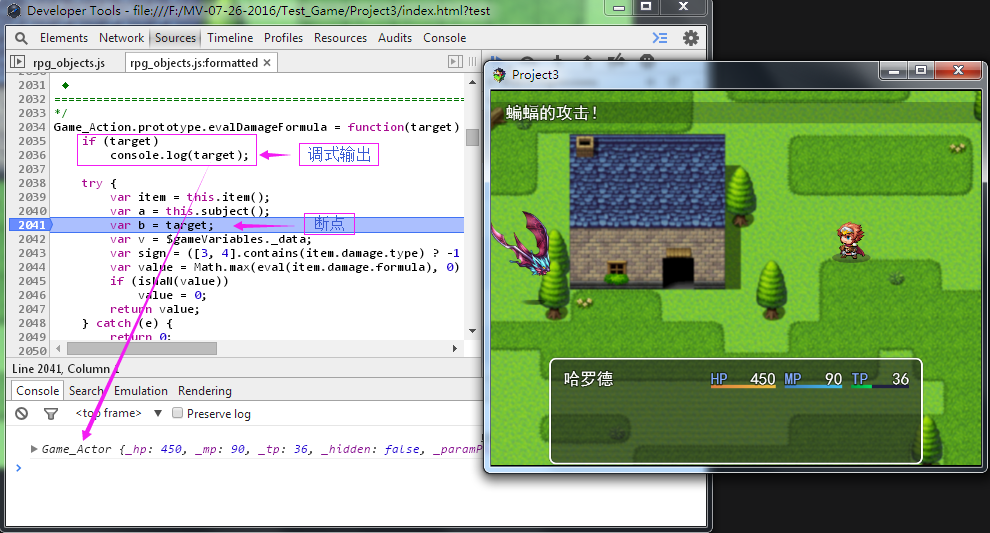Open the top frame context dropdown
Screen dimensions: 990x533
119,413
